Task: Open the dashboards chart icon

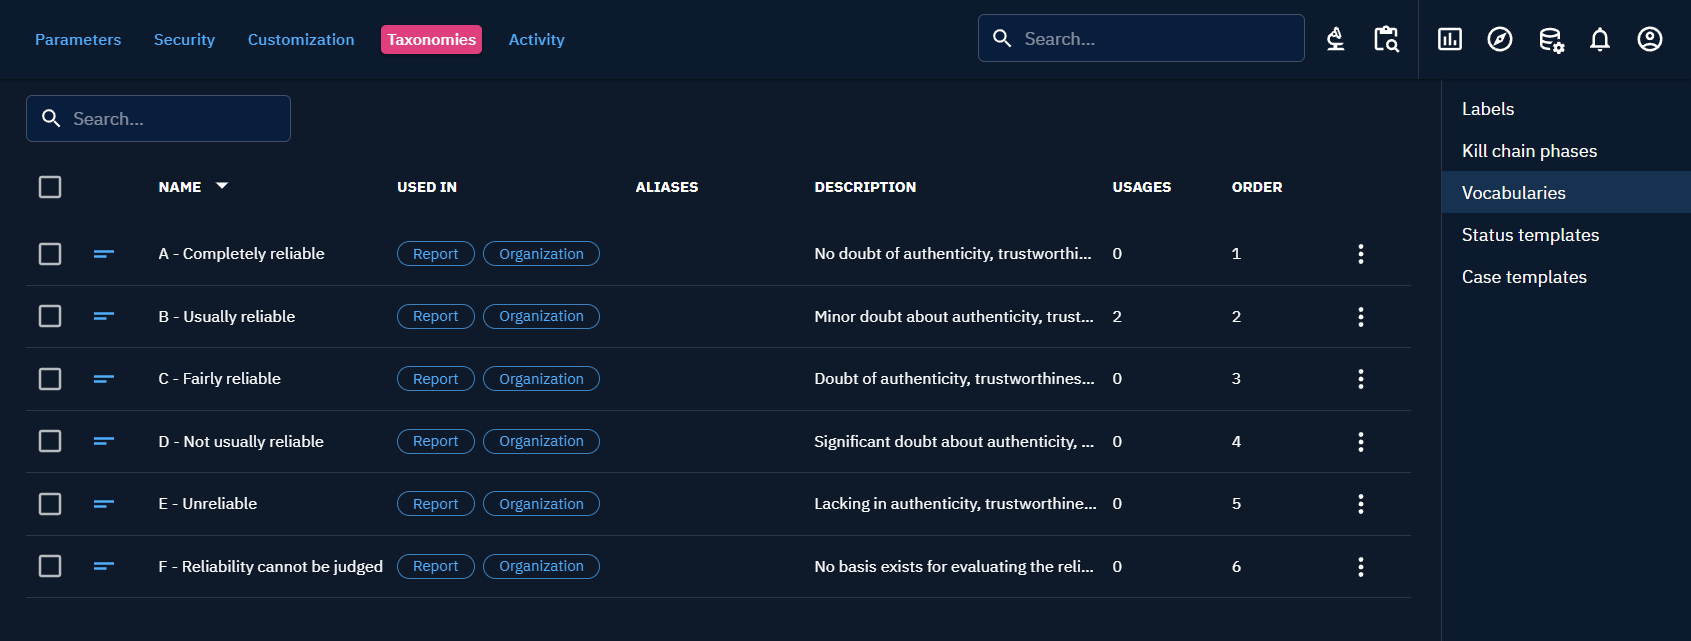Action: (1449, 39)
